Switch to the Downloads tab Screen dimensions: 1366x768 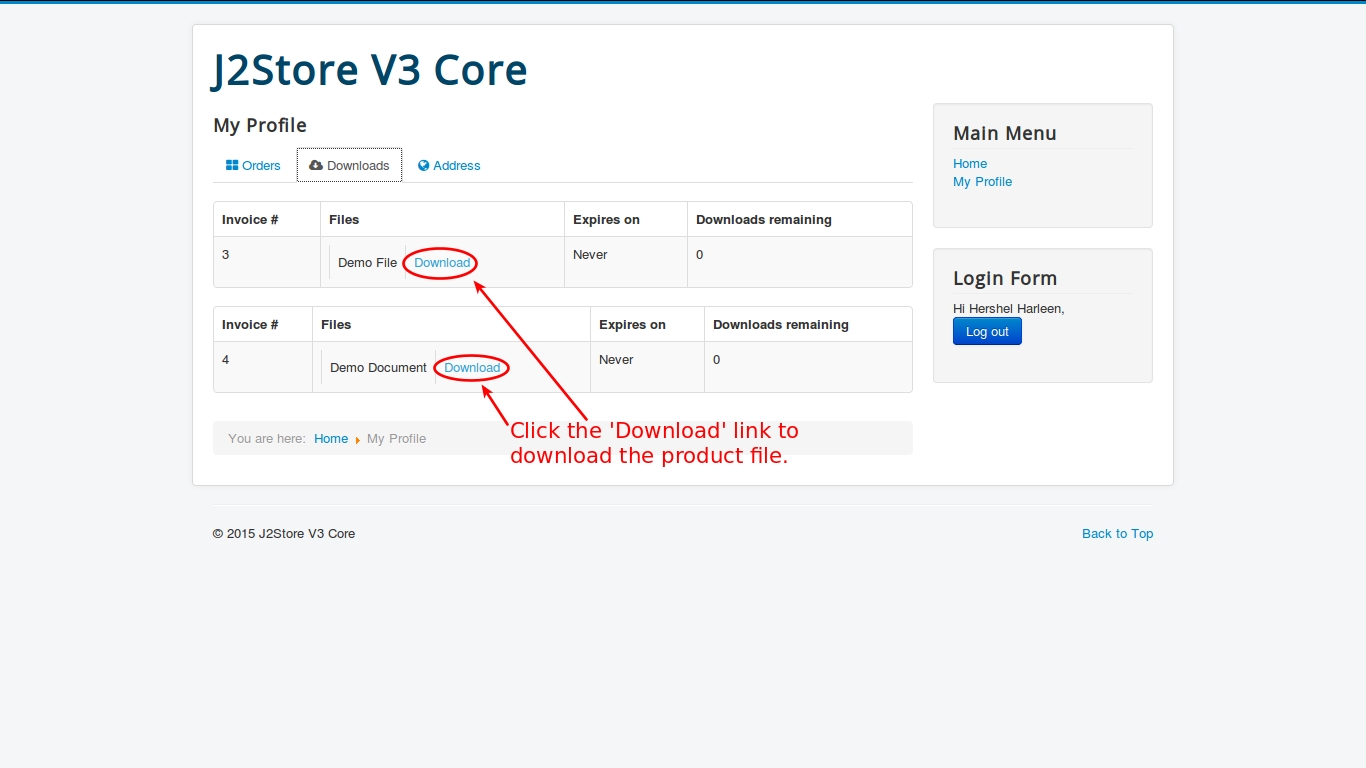click(349, 165)
